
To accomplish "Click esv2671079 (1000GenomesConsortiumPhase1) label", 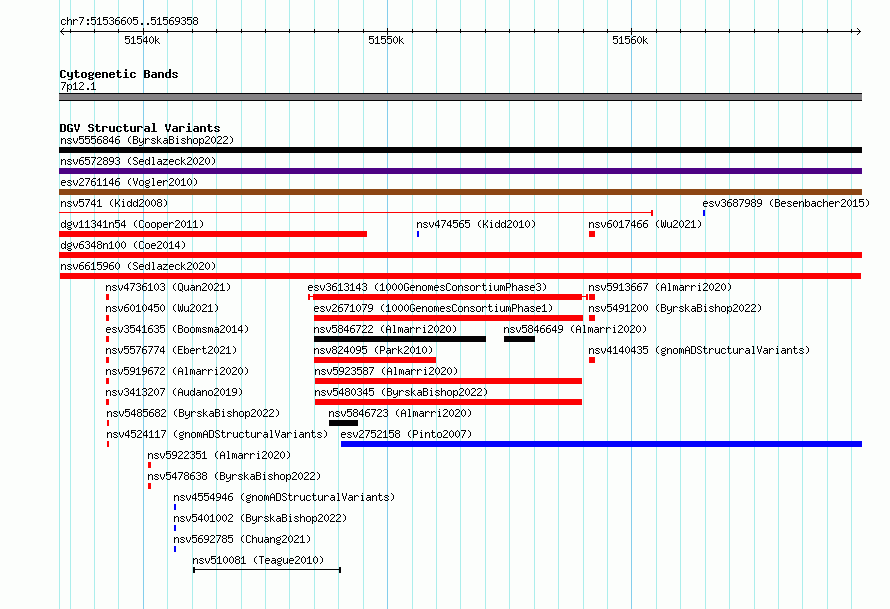I will [x=433, y=308].
